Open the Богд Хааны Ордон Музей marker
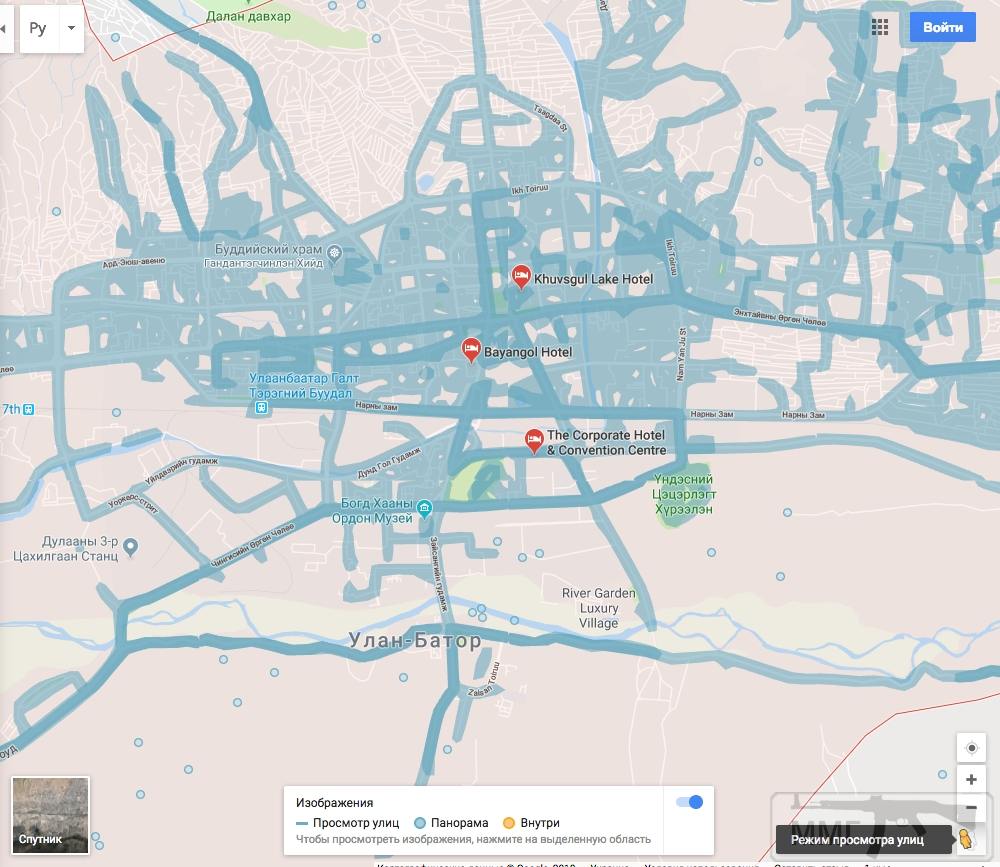Viewport: 1000px width, 867px height. click(425, 509)
